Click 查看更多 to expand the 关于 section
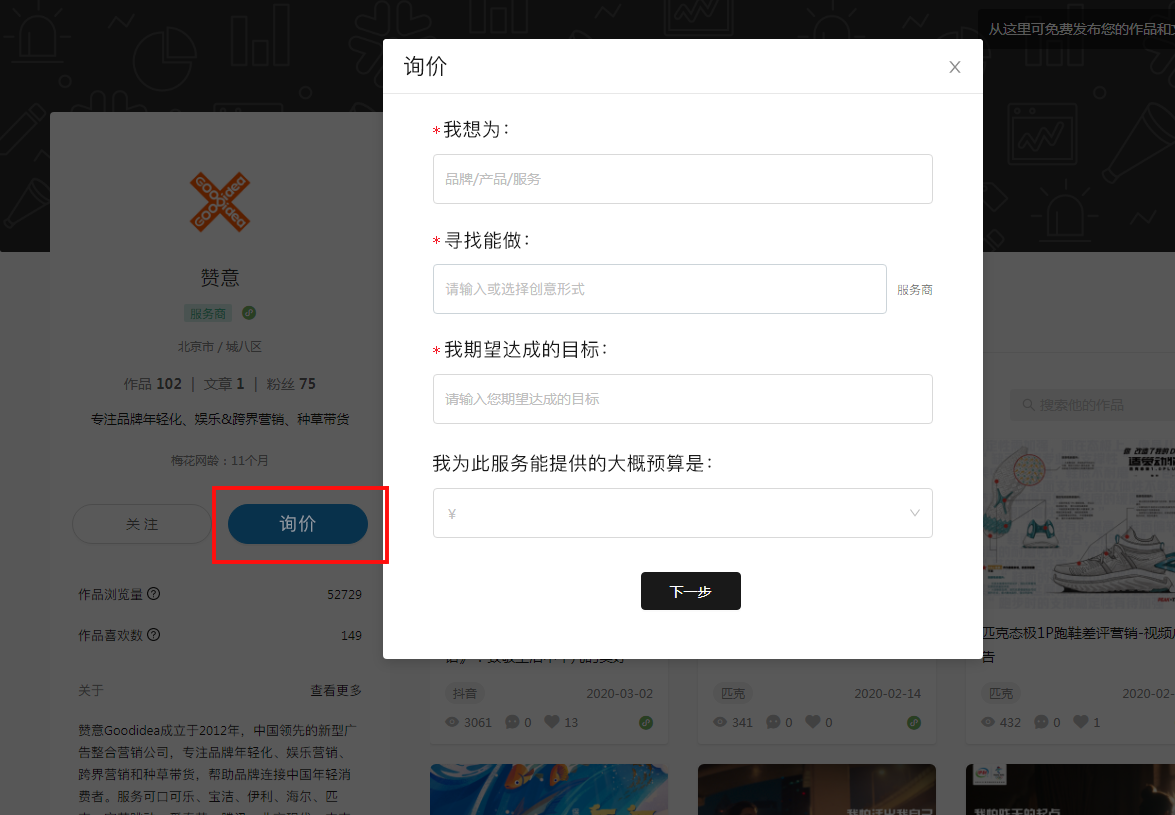Viewport: 1175px width, 815px height. point(336,690)
